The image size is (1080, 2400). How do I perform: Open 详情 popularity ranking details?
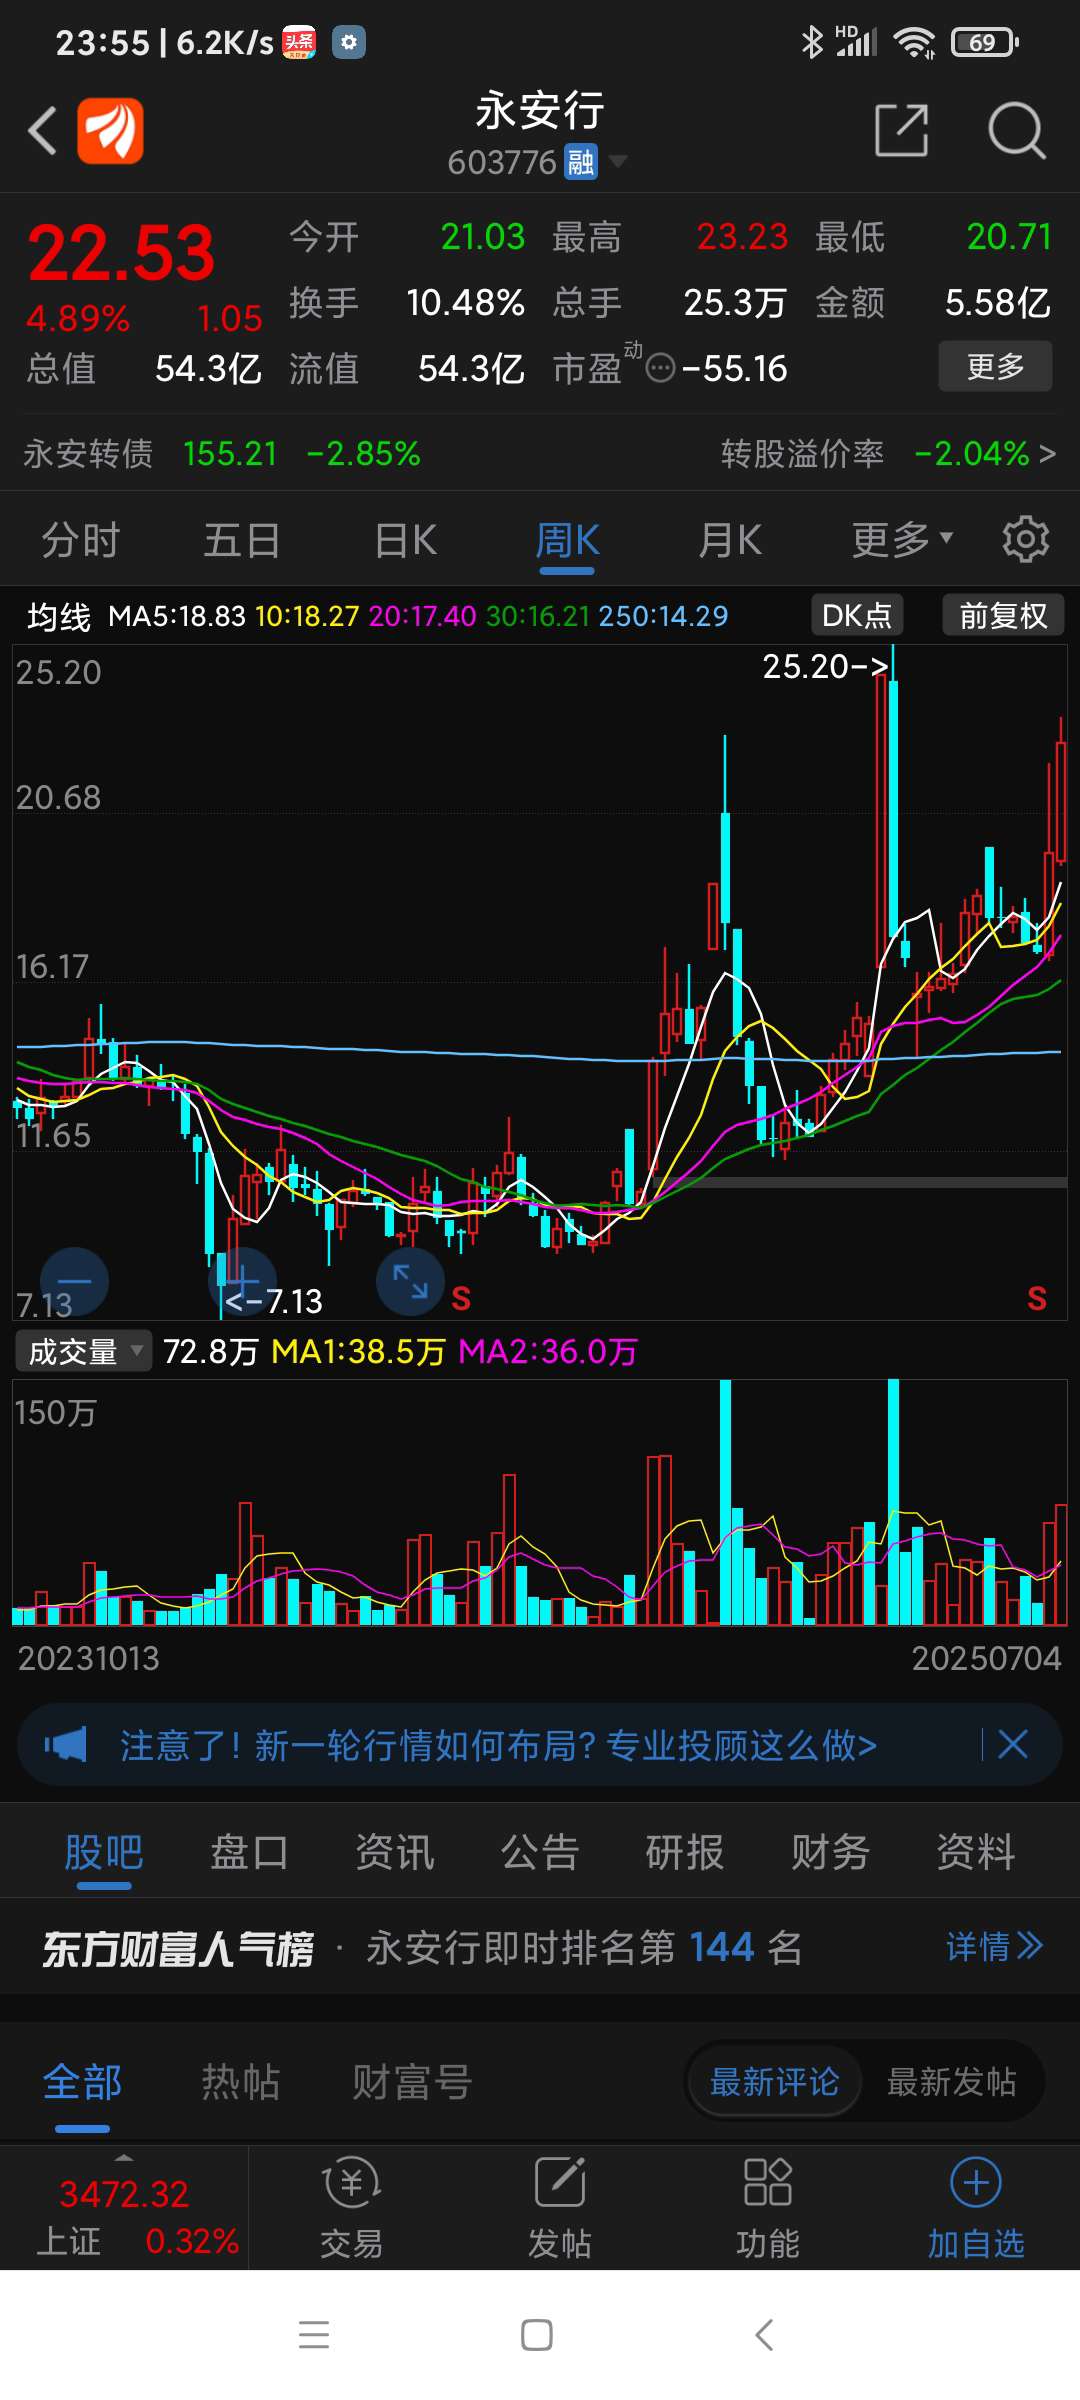994,1947
